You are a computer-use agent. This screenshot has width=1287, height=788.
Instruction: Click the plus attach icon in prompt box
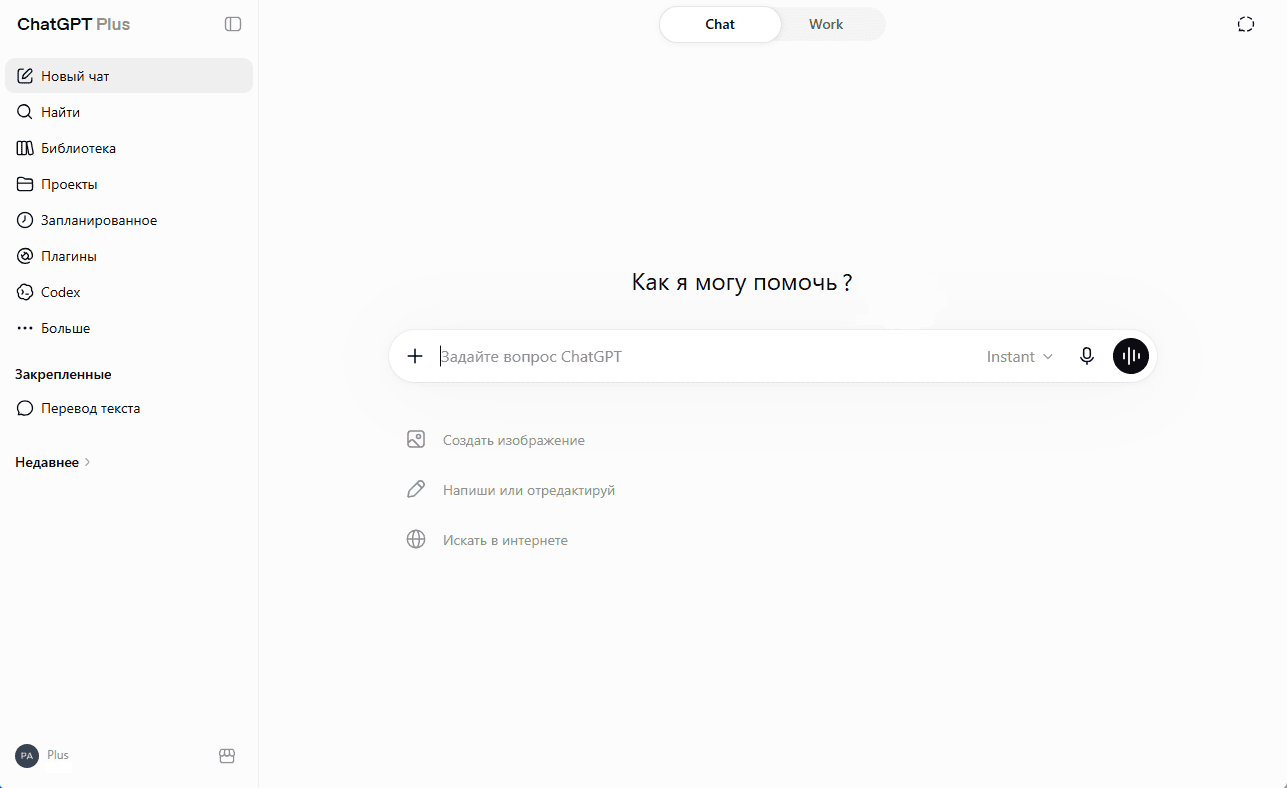coord(415,356)
